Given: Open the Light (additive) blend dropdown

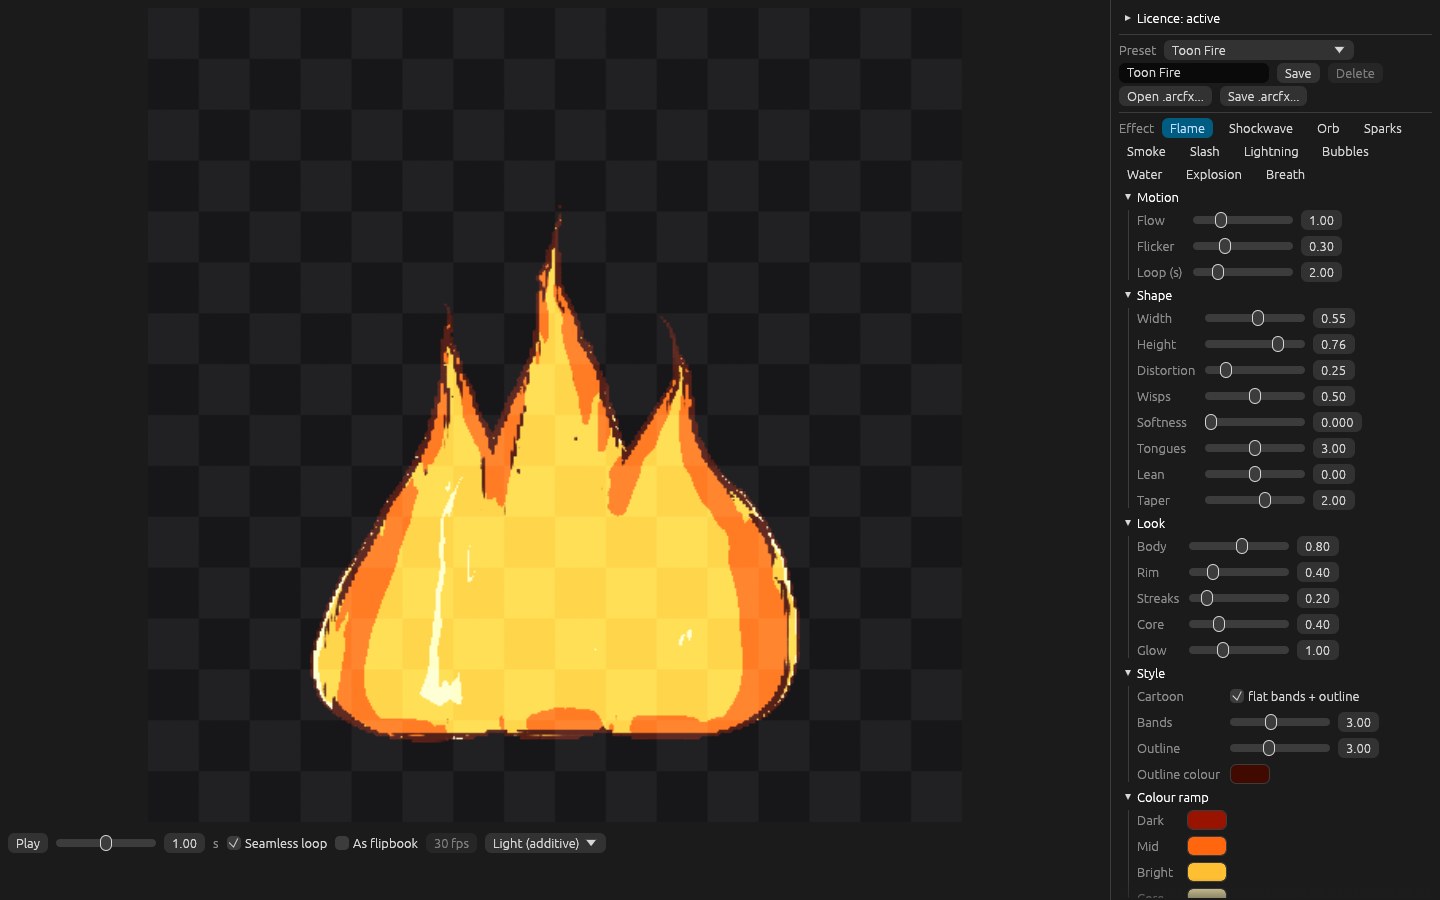Looking at the screenshot, I should [545, 843].
